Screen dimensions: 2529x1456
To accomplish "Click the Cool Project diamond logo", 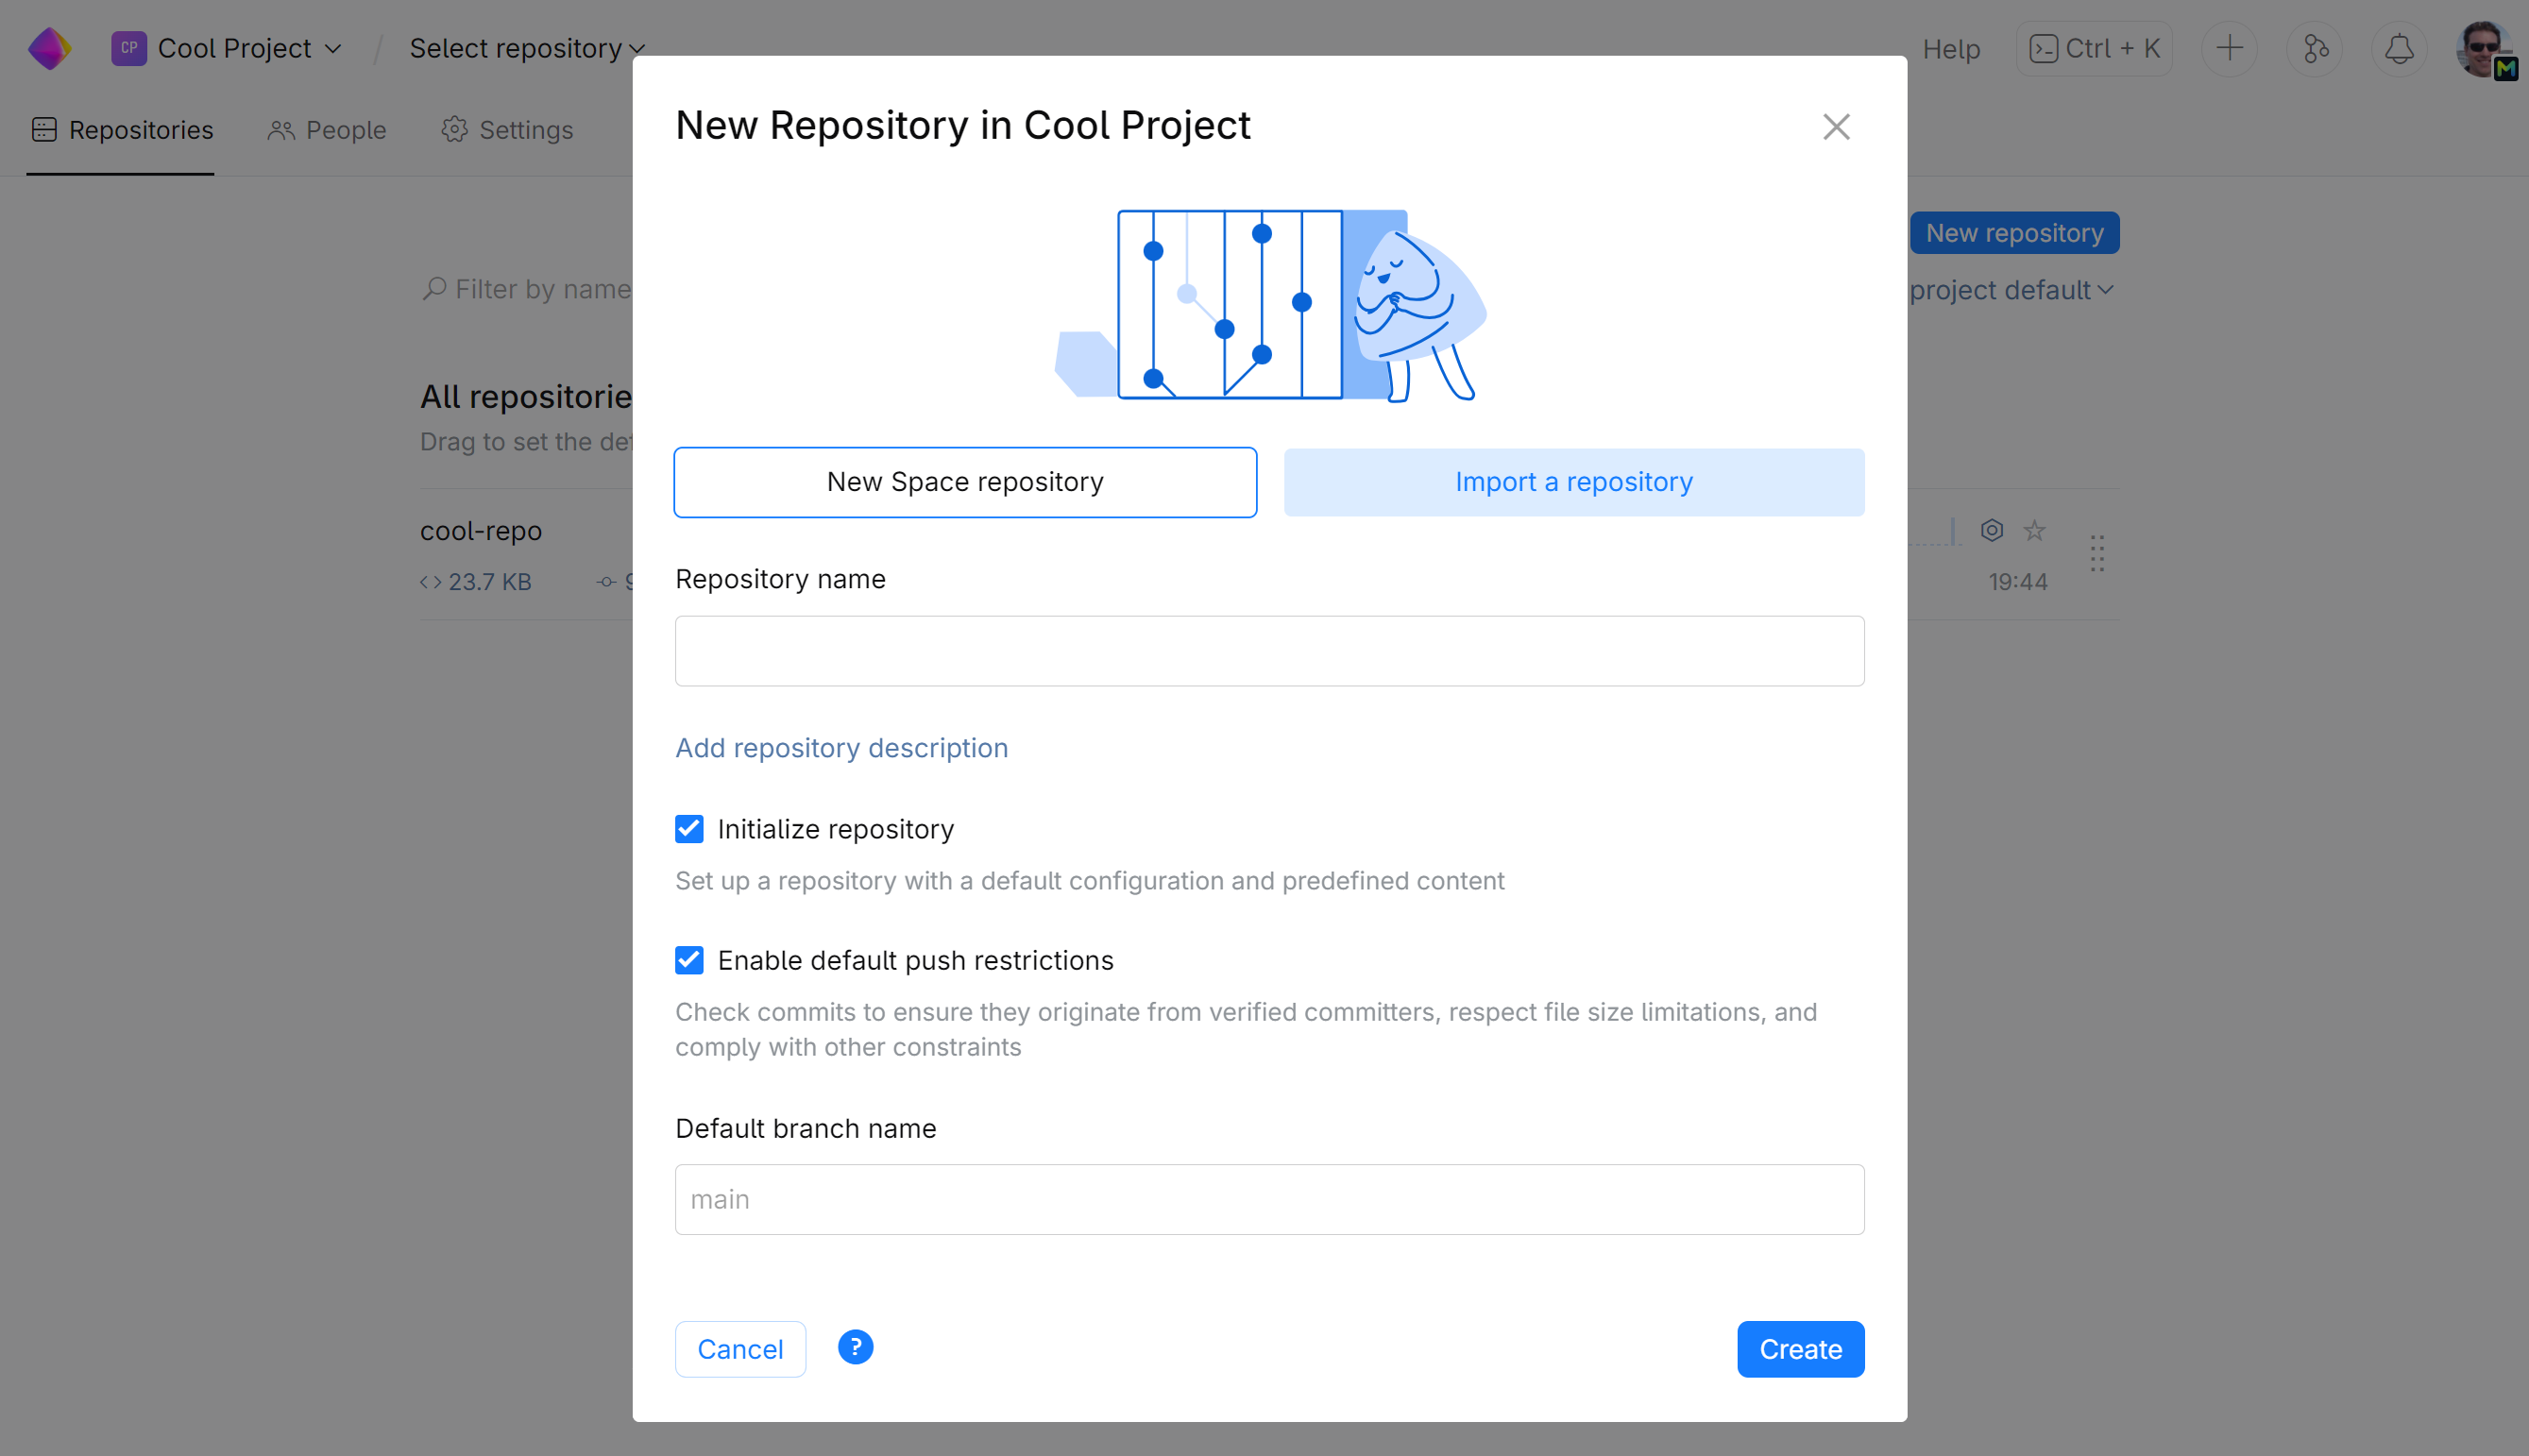I will (49, 47).
